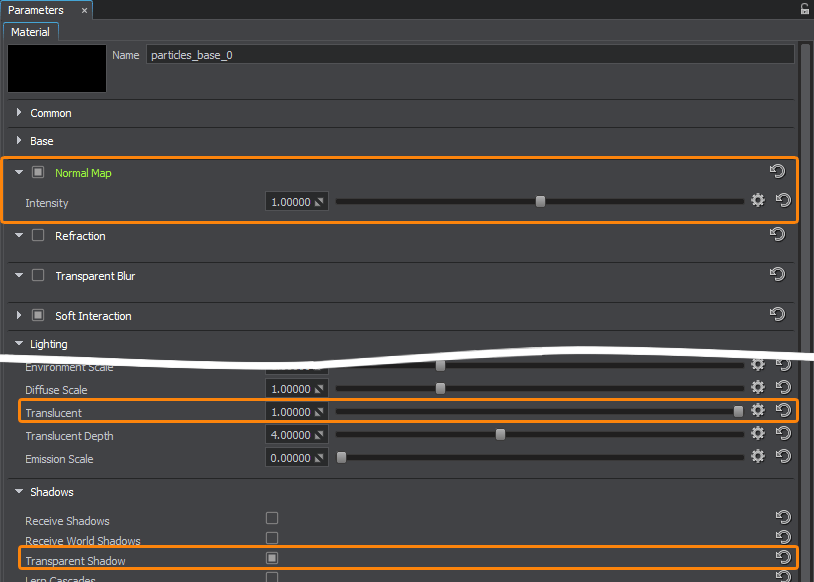The height and width of the screenshot is (582, 814).
Task: Click the Diffuse Scale value field
Action: tap(296, 389)
